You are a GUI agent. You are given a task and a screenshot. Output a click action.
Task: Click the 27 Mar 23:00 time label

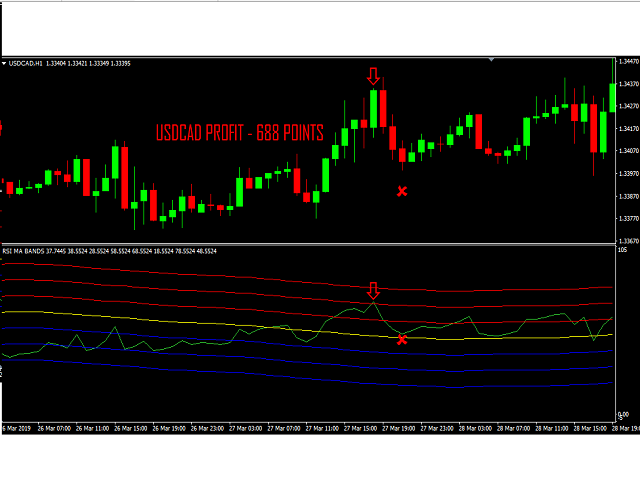(x=437, y=429)
